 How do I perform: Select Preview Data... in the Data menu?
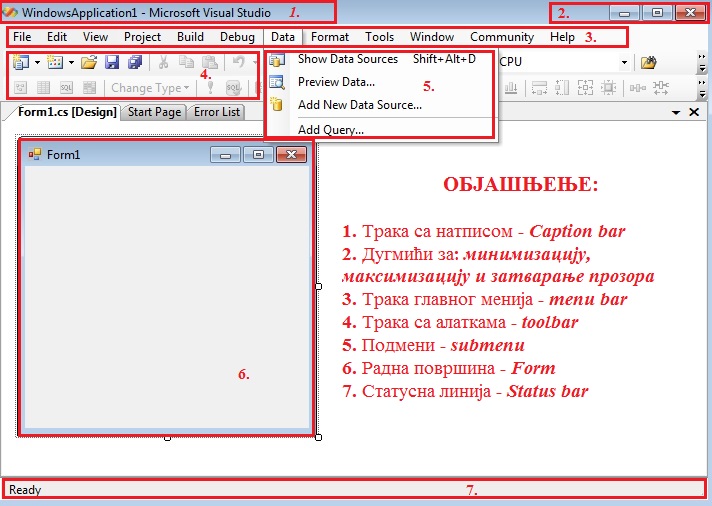pyautogui.click(x=381, y=82)
